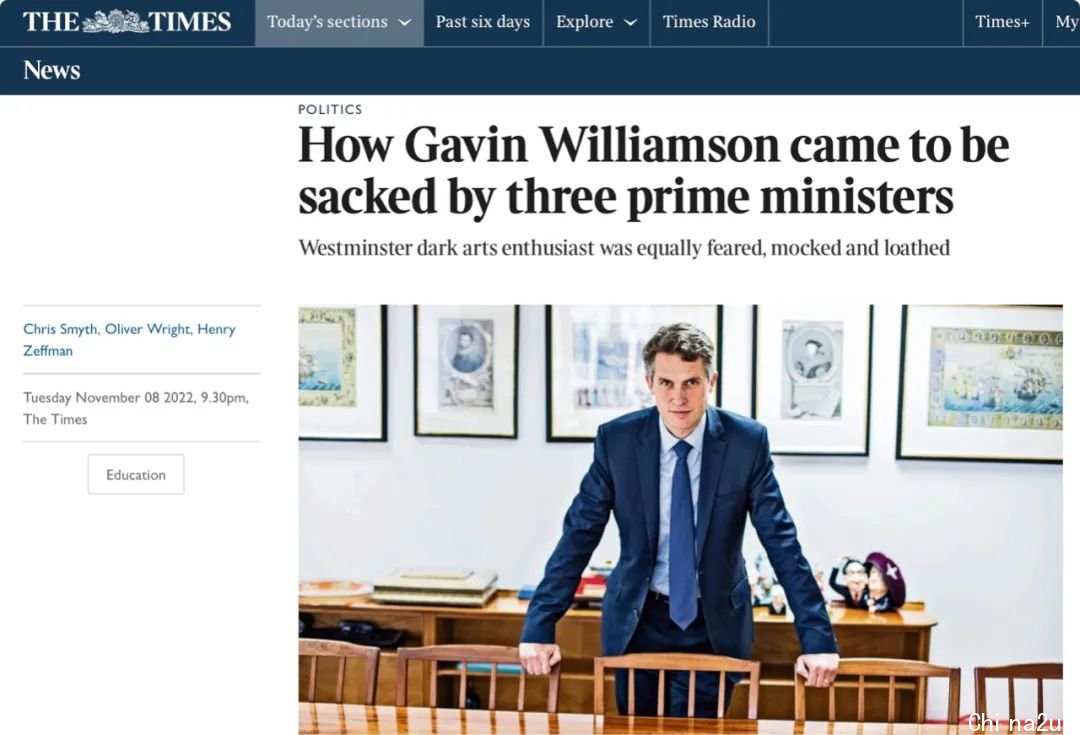Click the article headline about Gavin Williamson
Image resolution: width=1080 pixels, height=735 pixels.
click(654, 170)
